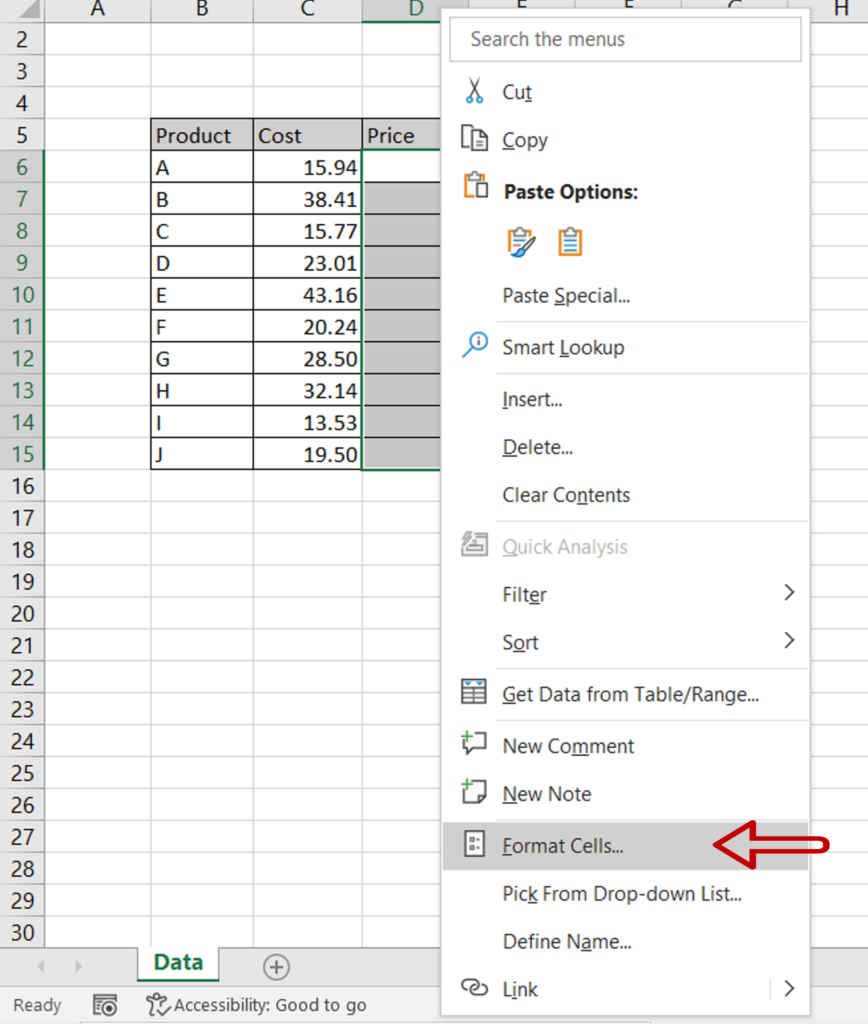Select column A header
The width and height of the screenshot is (868, 1024).
[x=97, y=10]
